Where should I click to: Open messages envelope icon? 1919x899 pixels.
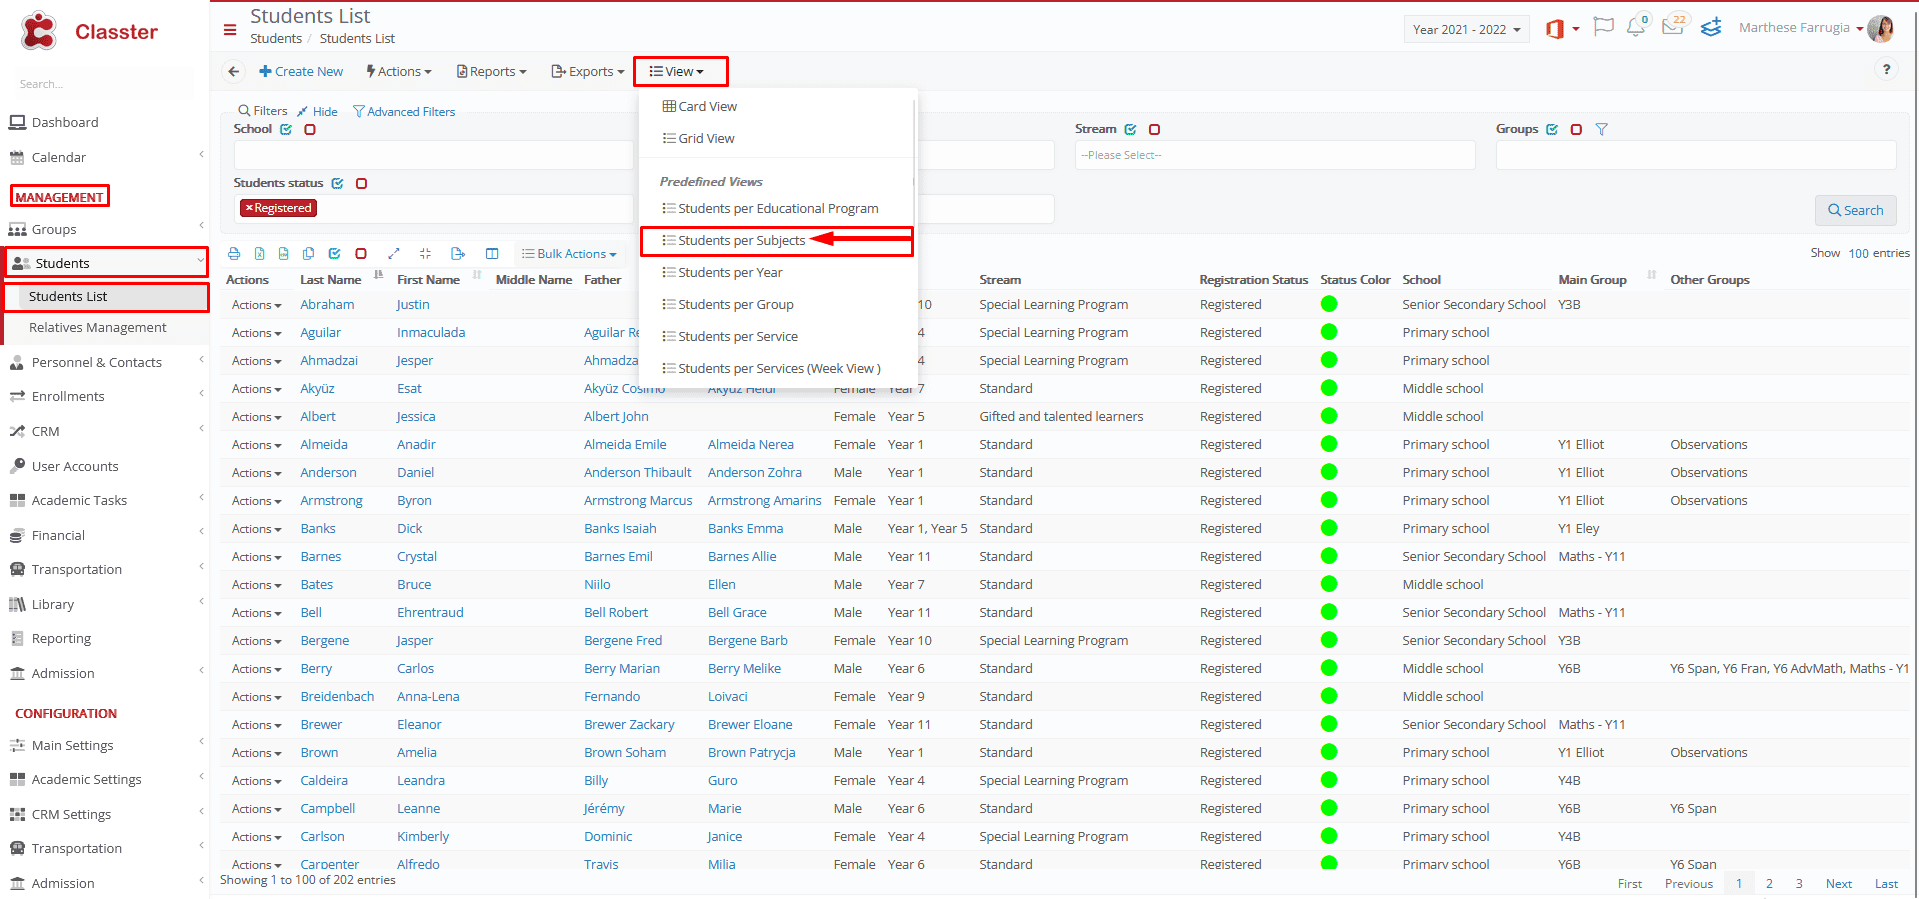tap(1673, 26)
